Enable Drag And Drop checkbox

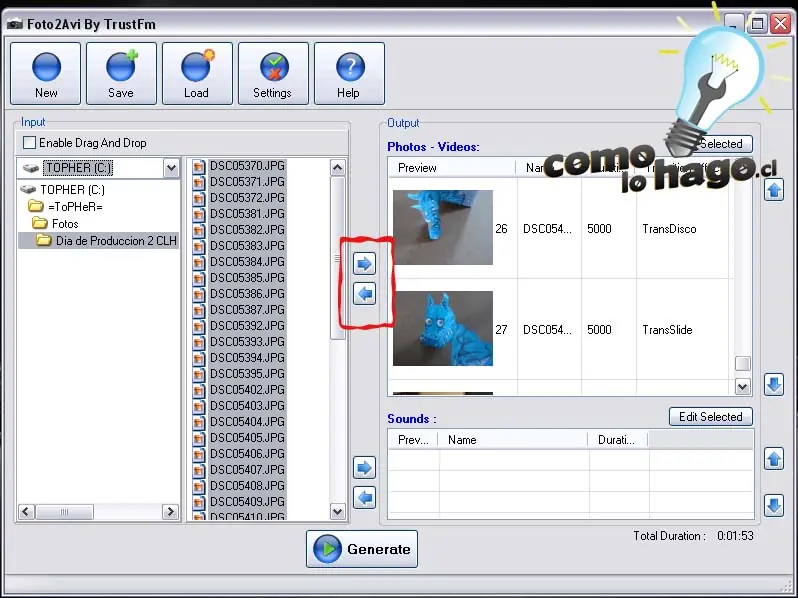click(30, 143)
